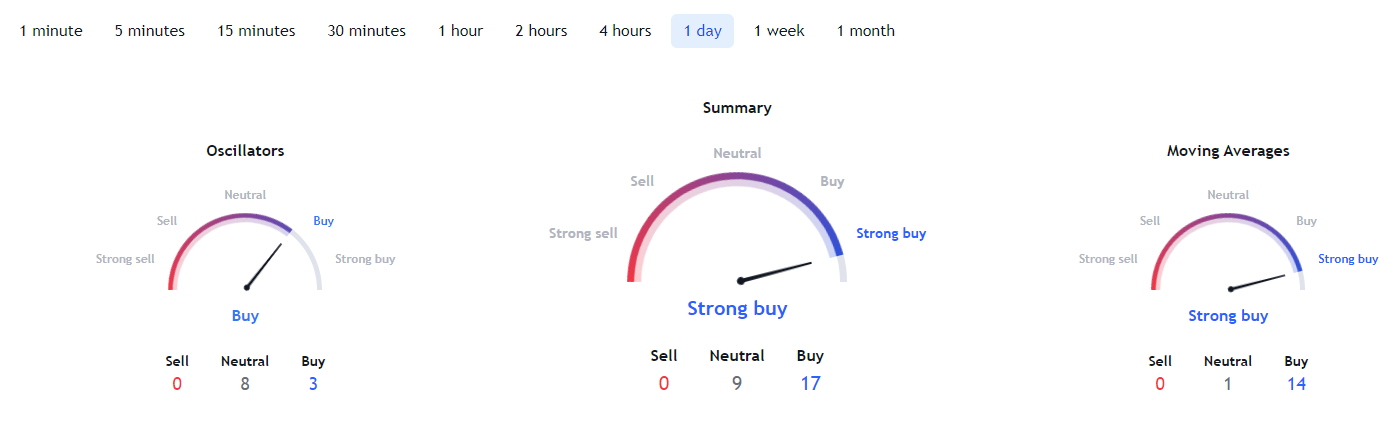Select the 1 month interval tab

pos(865,31)
